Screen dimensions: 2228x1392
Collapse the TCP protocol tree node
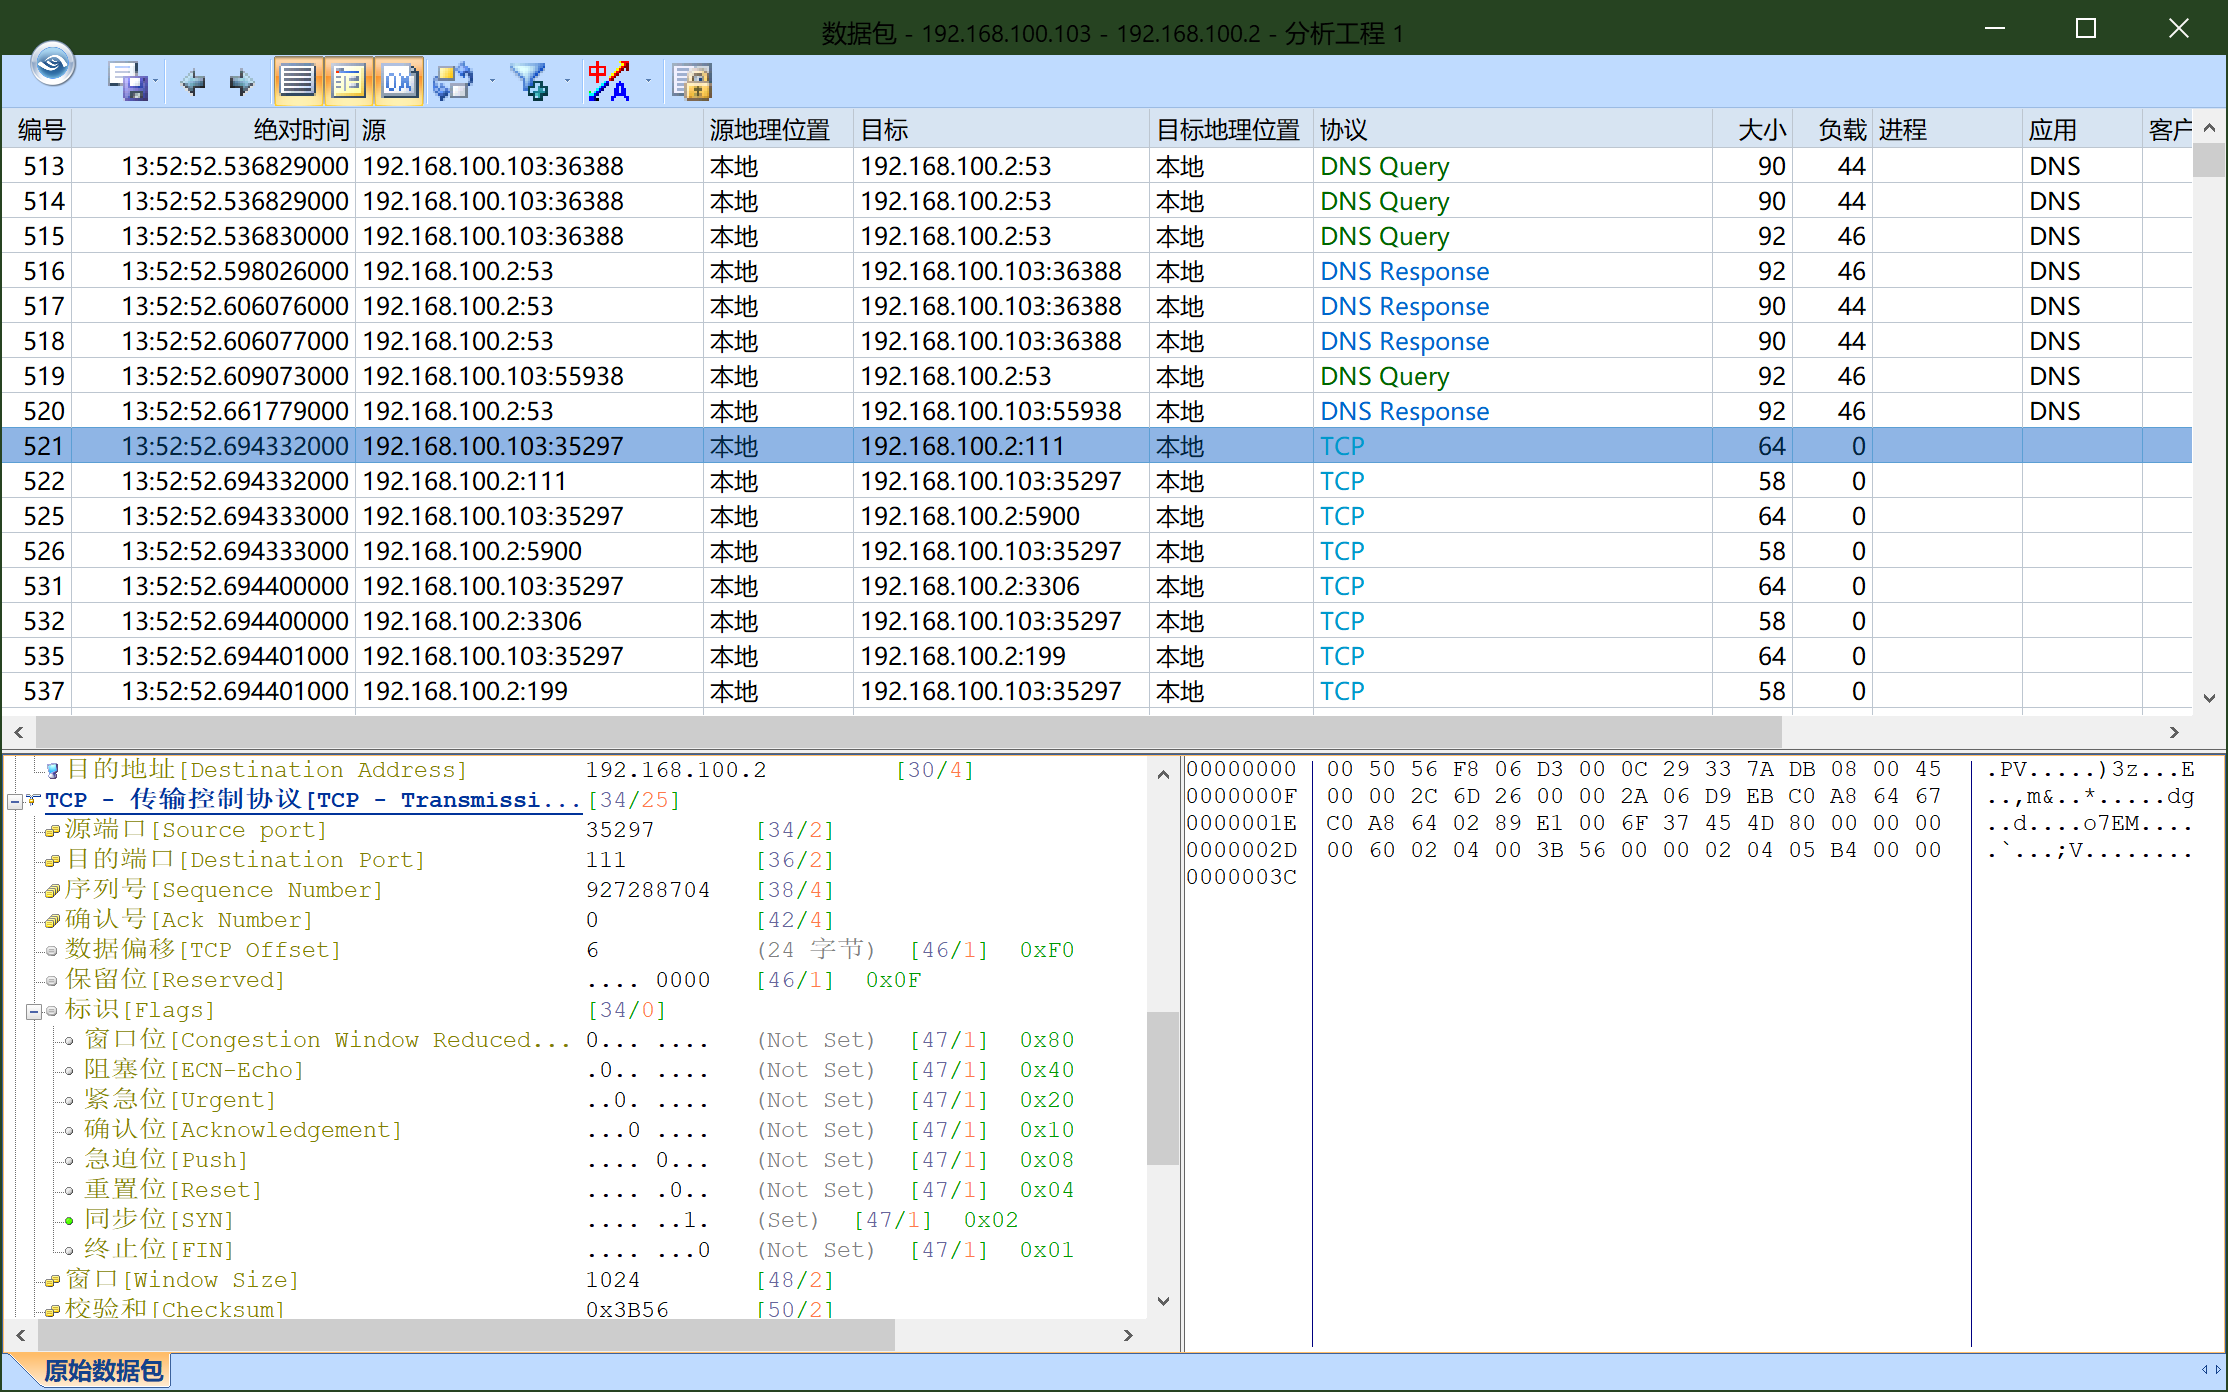[x=14, y=800]
